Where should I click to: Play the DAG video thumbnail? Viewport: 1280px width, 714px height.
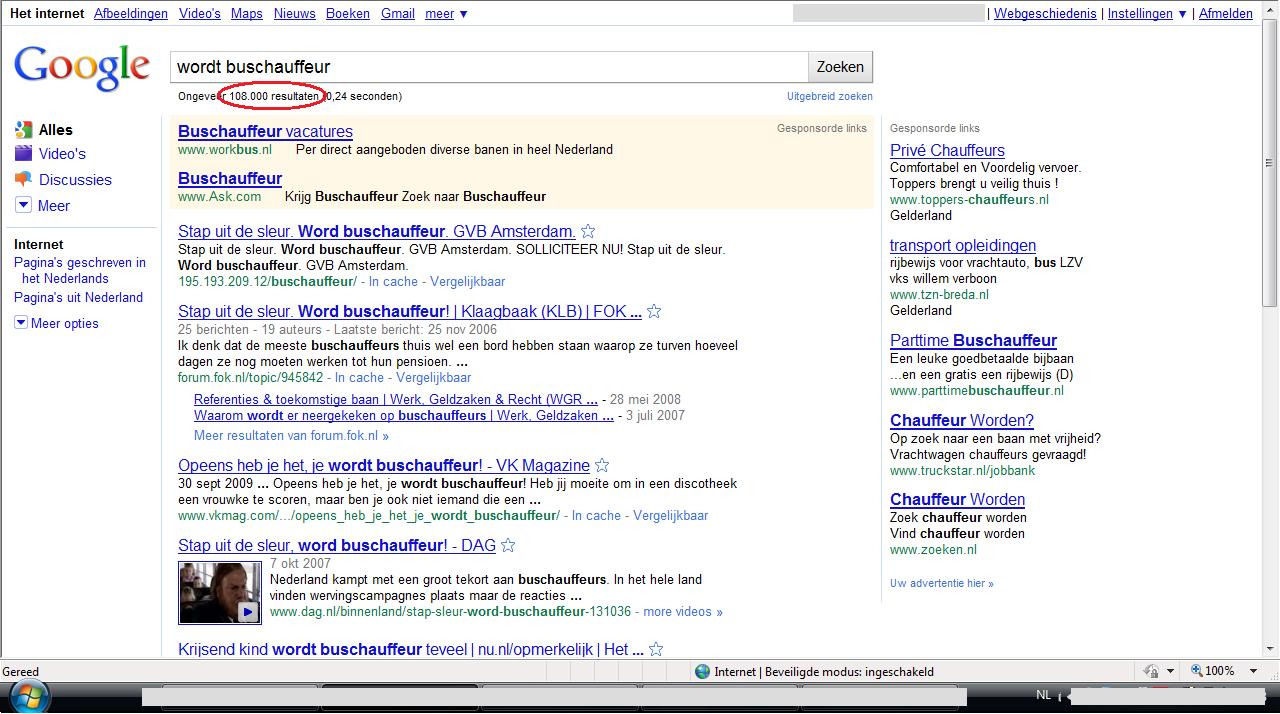[x=220, y=593]
